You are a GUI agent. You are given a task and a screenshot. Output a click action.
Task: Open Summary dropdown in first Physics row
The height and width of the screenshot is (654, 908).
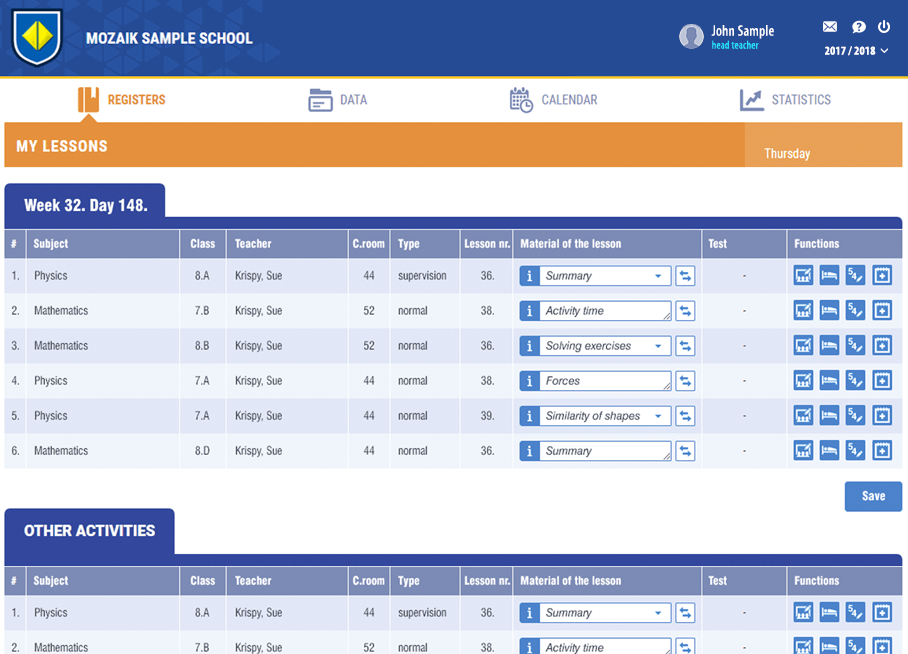click(658, 276)
